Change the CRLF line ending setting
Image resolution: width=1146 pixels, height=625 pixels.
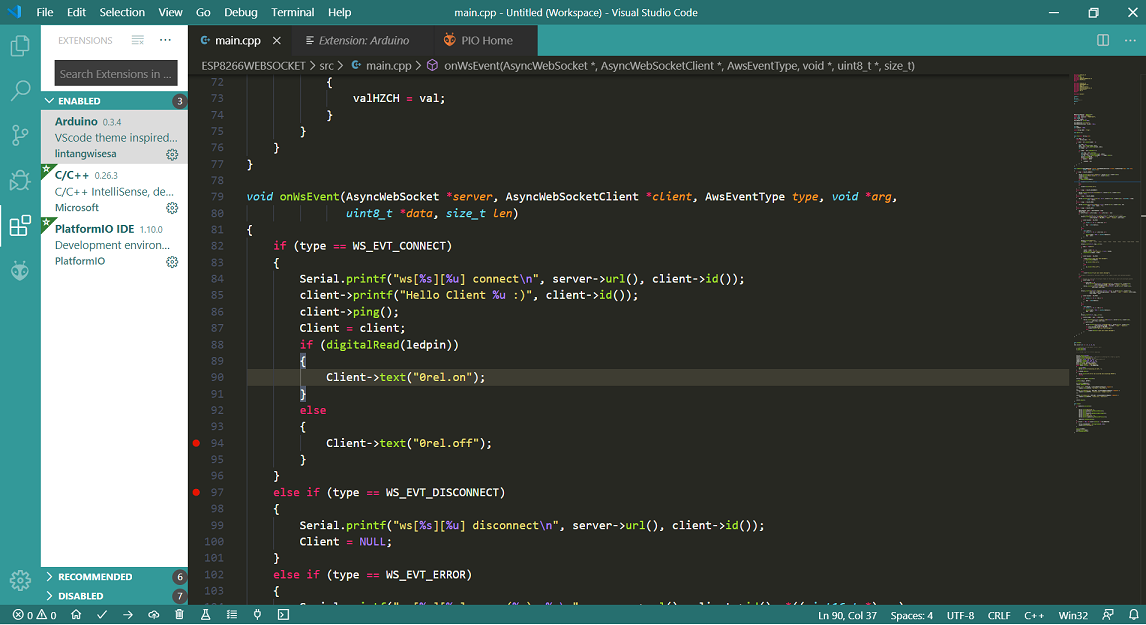point(999,615)
